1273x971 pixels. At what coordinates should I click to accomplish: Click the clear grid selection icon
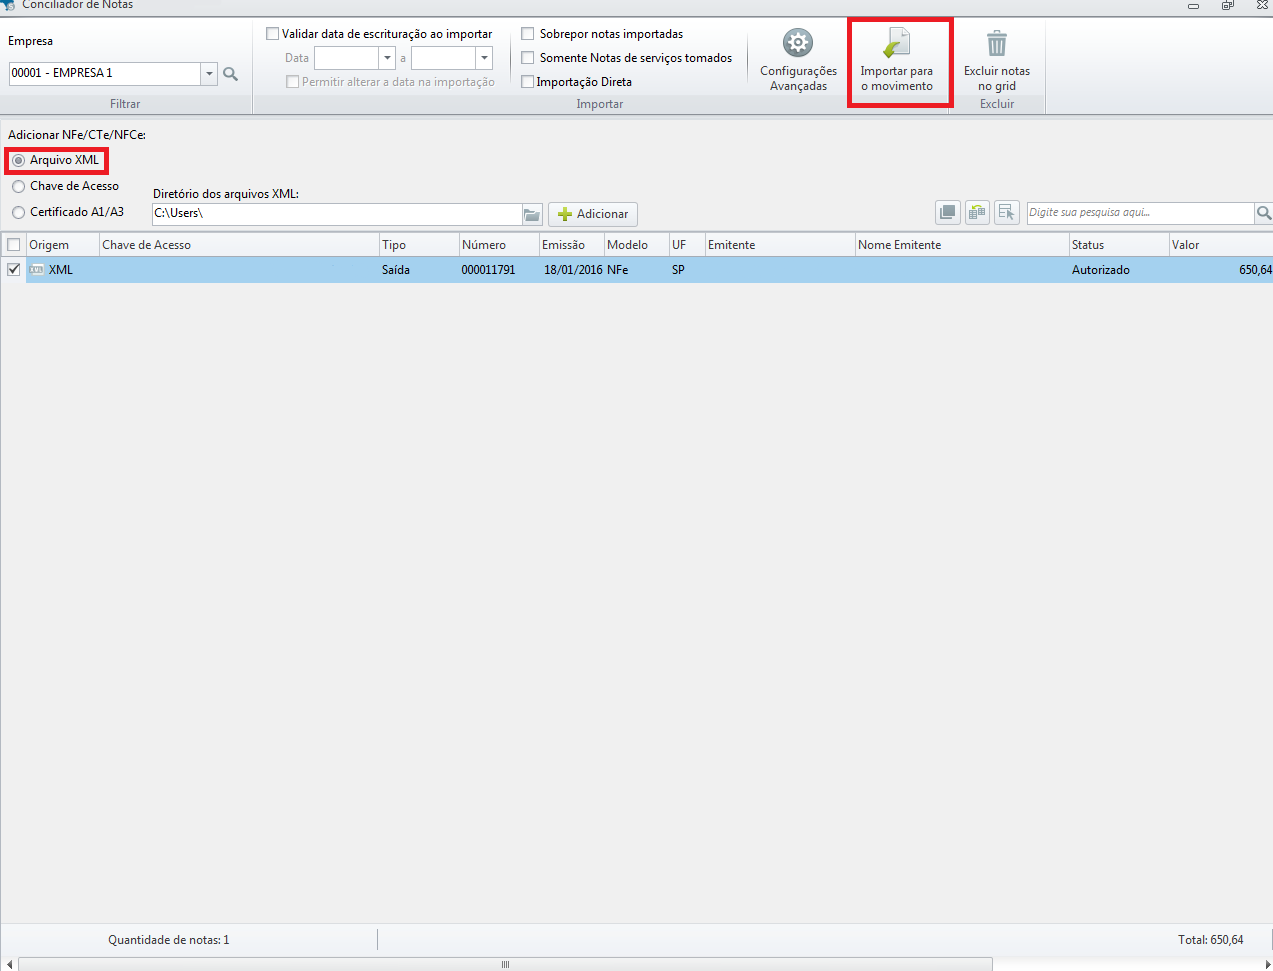(1007, 212)
